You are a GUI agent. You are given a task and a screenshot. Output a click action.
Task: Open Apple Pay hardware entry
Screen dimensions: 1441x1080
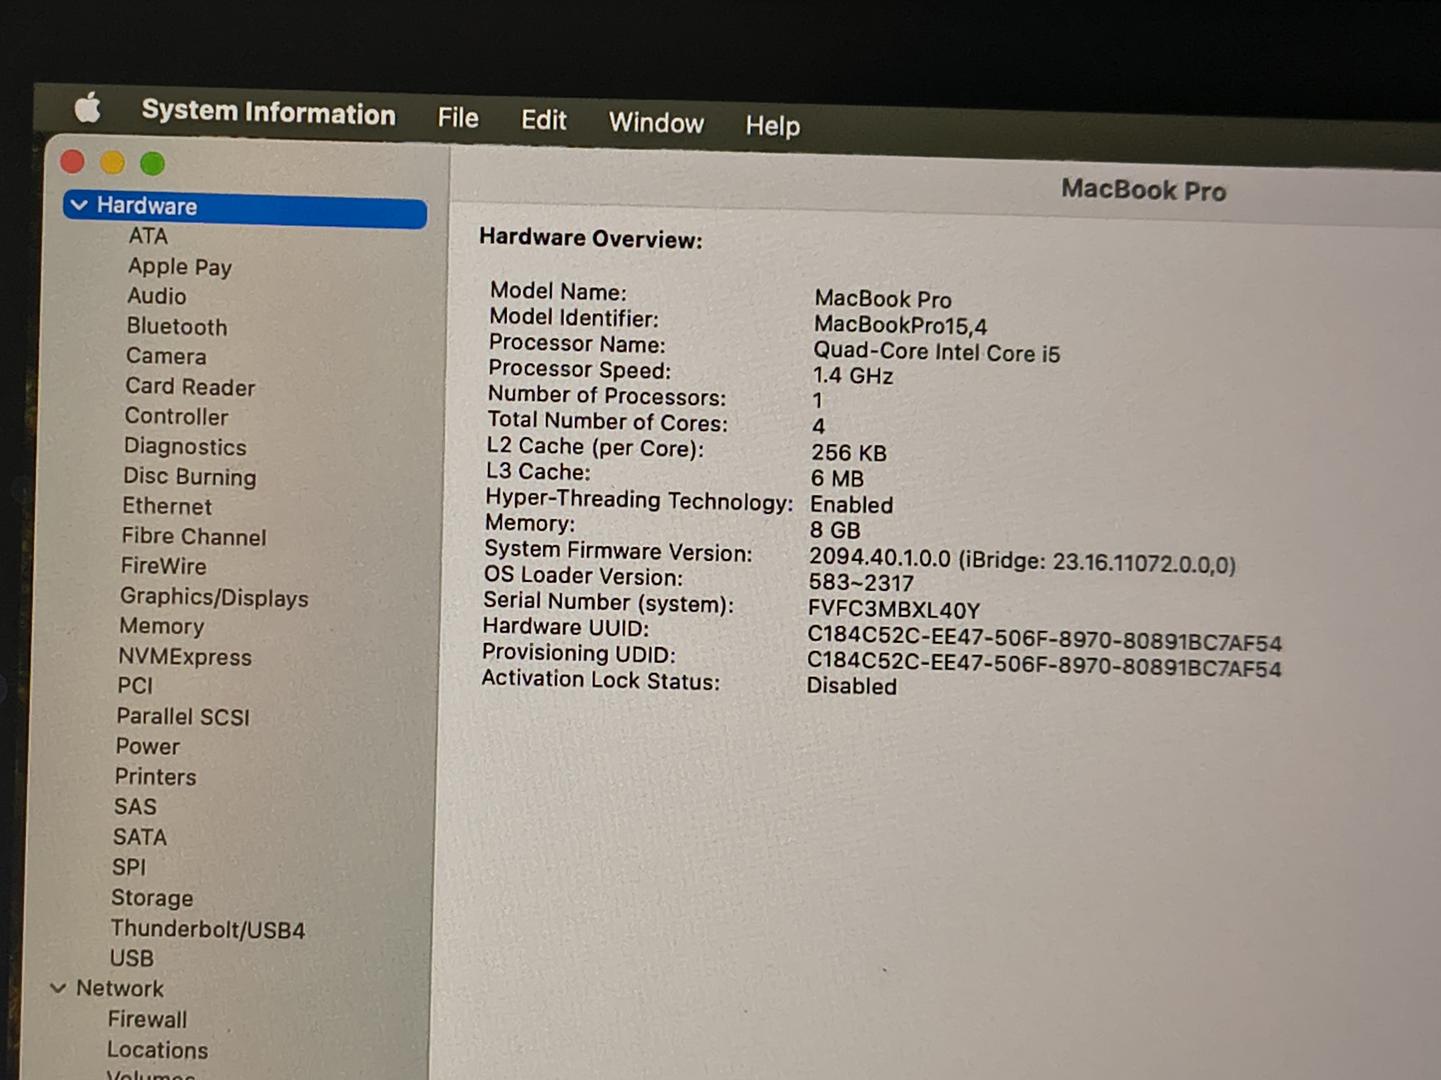[x=180, y=267]
